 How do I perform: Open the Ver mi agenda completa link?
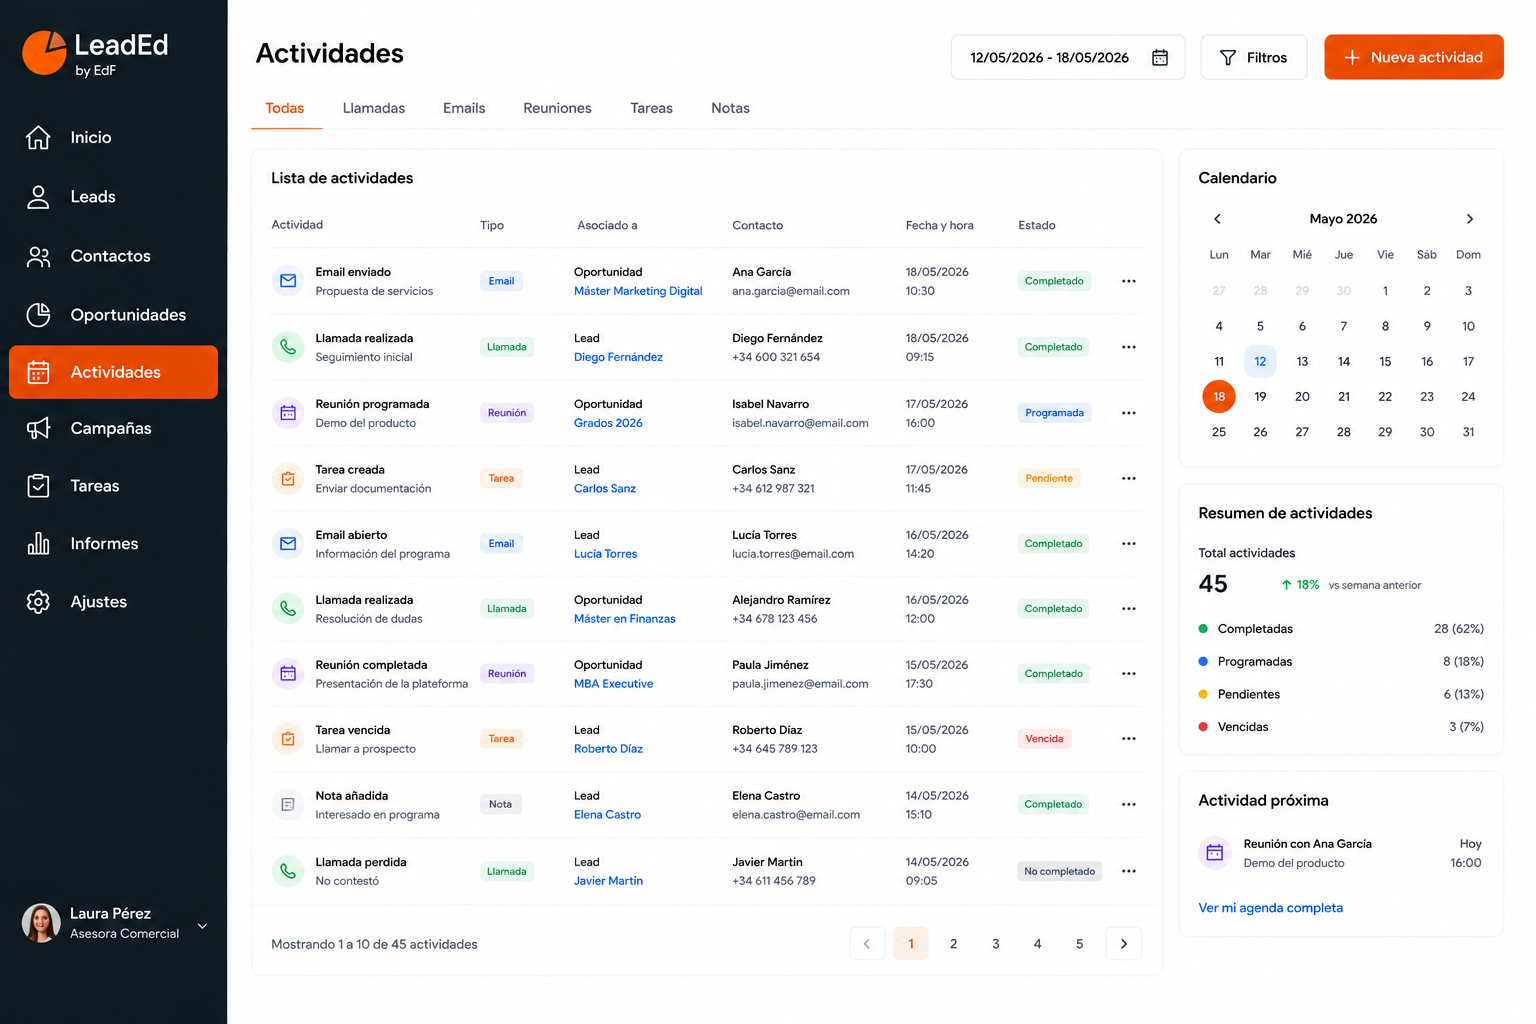click(x=1270, y=908)
